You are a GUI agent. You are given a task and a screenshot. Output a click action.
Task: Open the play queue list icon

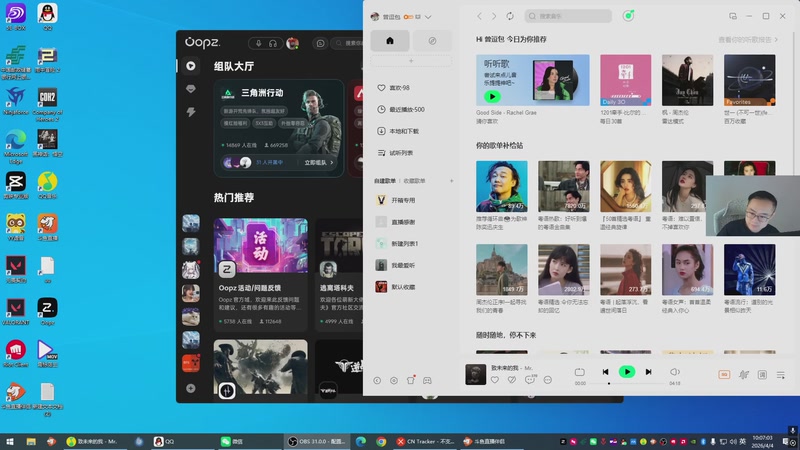coord(781,375)
